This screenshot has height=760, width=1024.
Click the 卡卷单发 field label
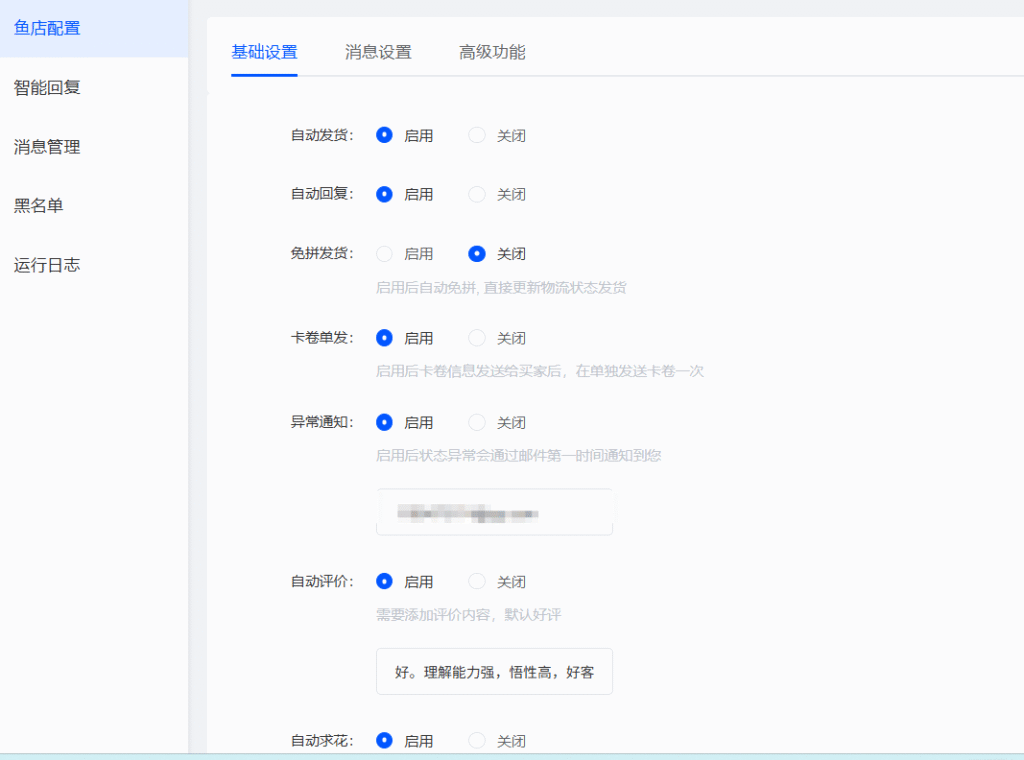322,338
